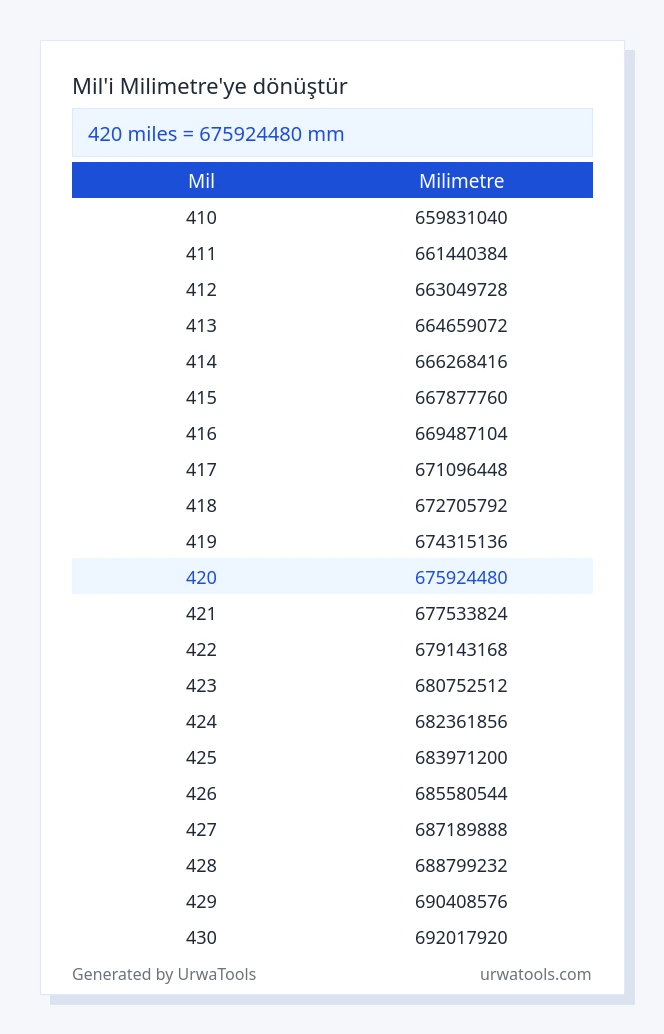Click the value 683971200
Screen dimensions: 664x1034
pyautogui.click(x=461, y=757)
